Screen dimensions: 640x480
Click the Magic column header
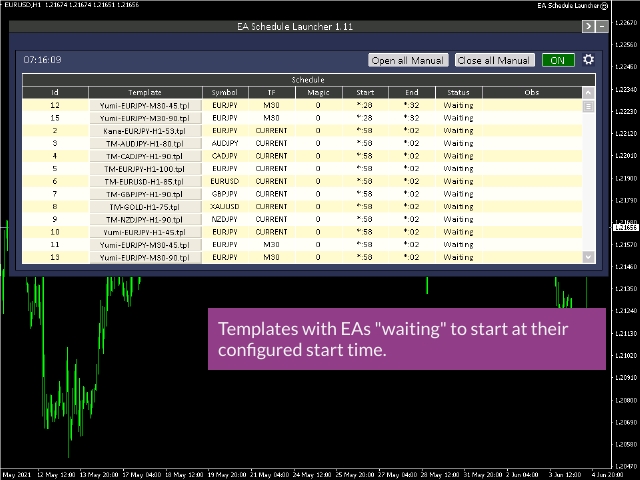coord(318,93)
